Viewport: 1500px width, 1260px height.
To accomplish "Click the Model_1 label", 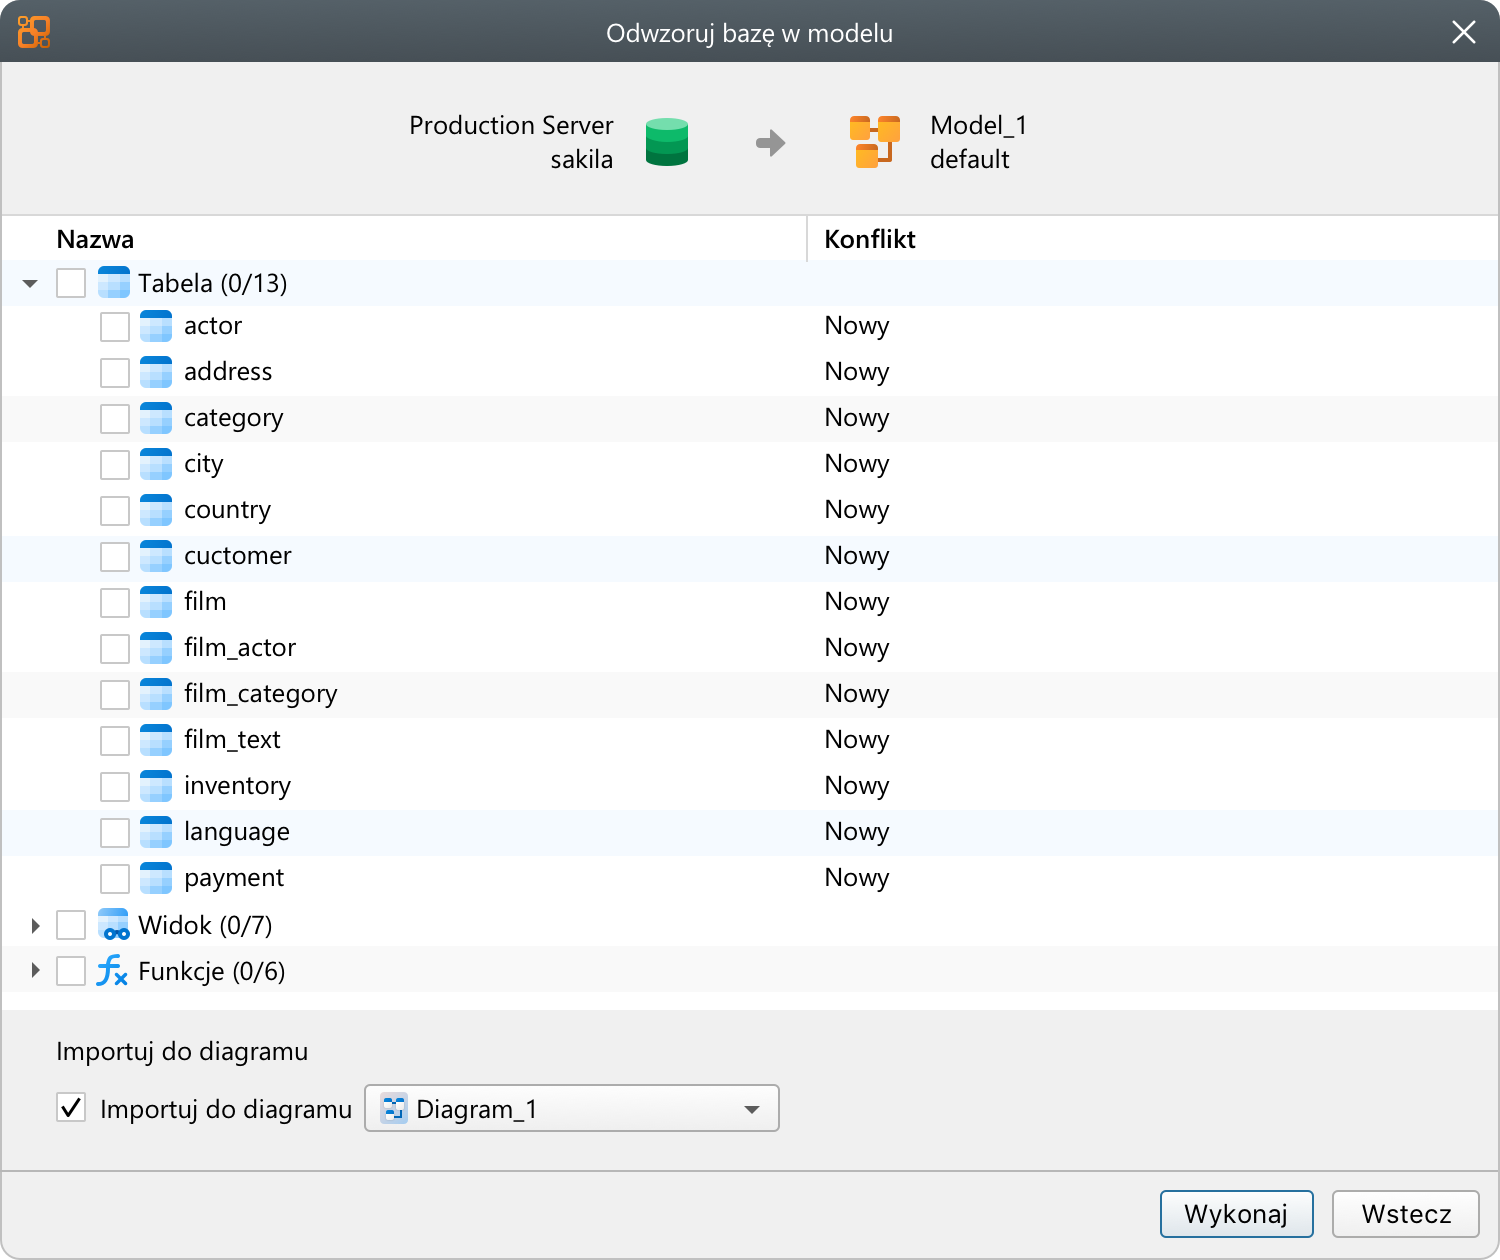I will [x=978, y=125].
